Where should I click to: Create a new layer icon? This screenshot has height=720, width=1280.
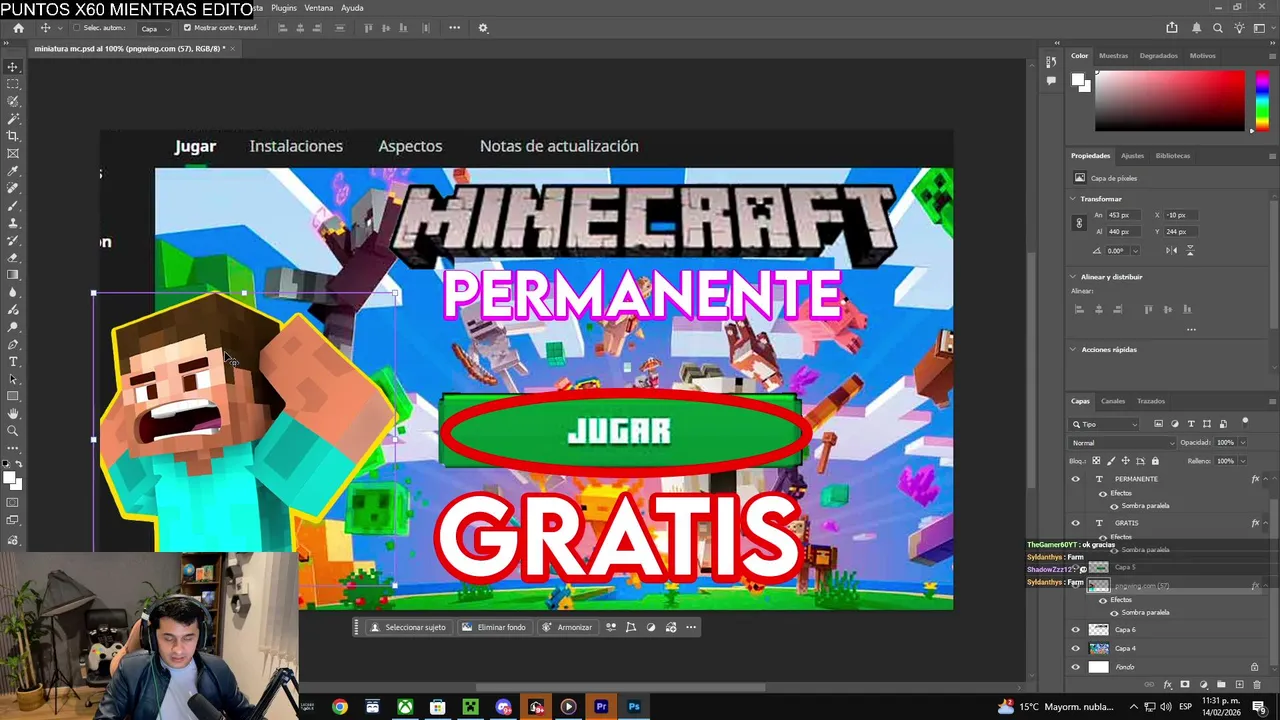(1239, 685)
